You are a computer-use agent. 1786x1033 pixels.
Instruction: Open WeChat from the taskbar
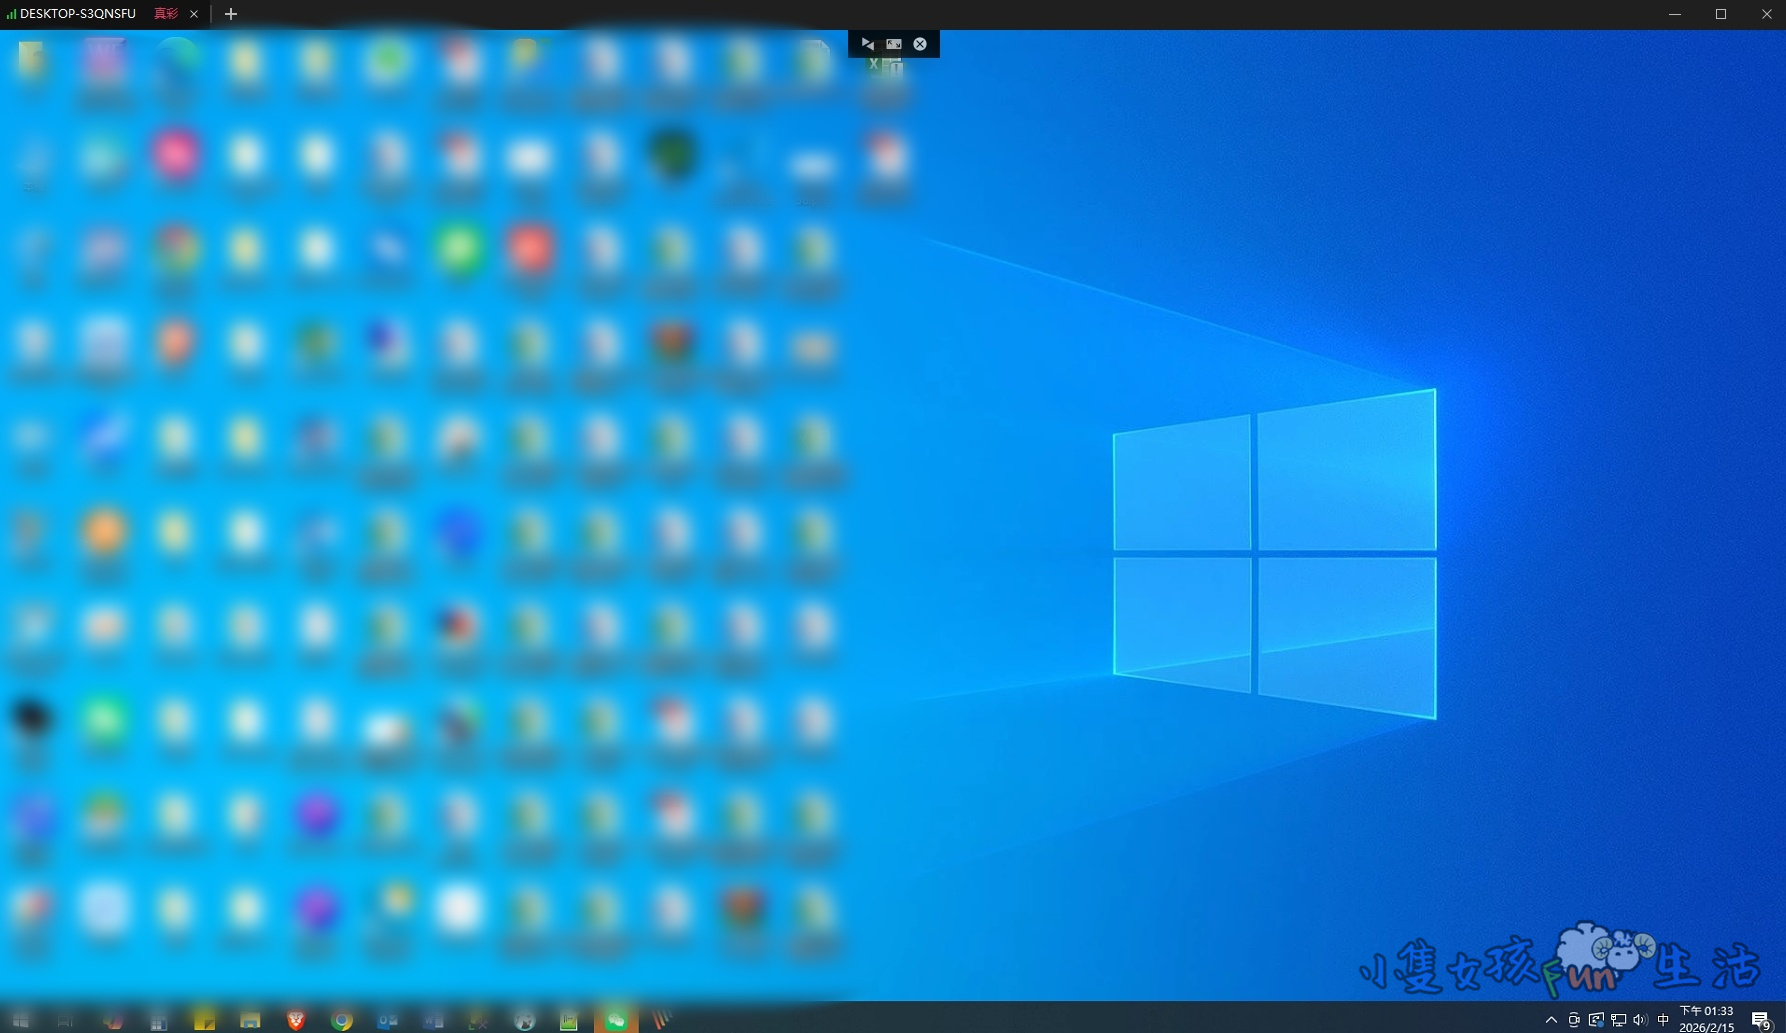616,1020
